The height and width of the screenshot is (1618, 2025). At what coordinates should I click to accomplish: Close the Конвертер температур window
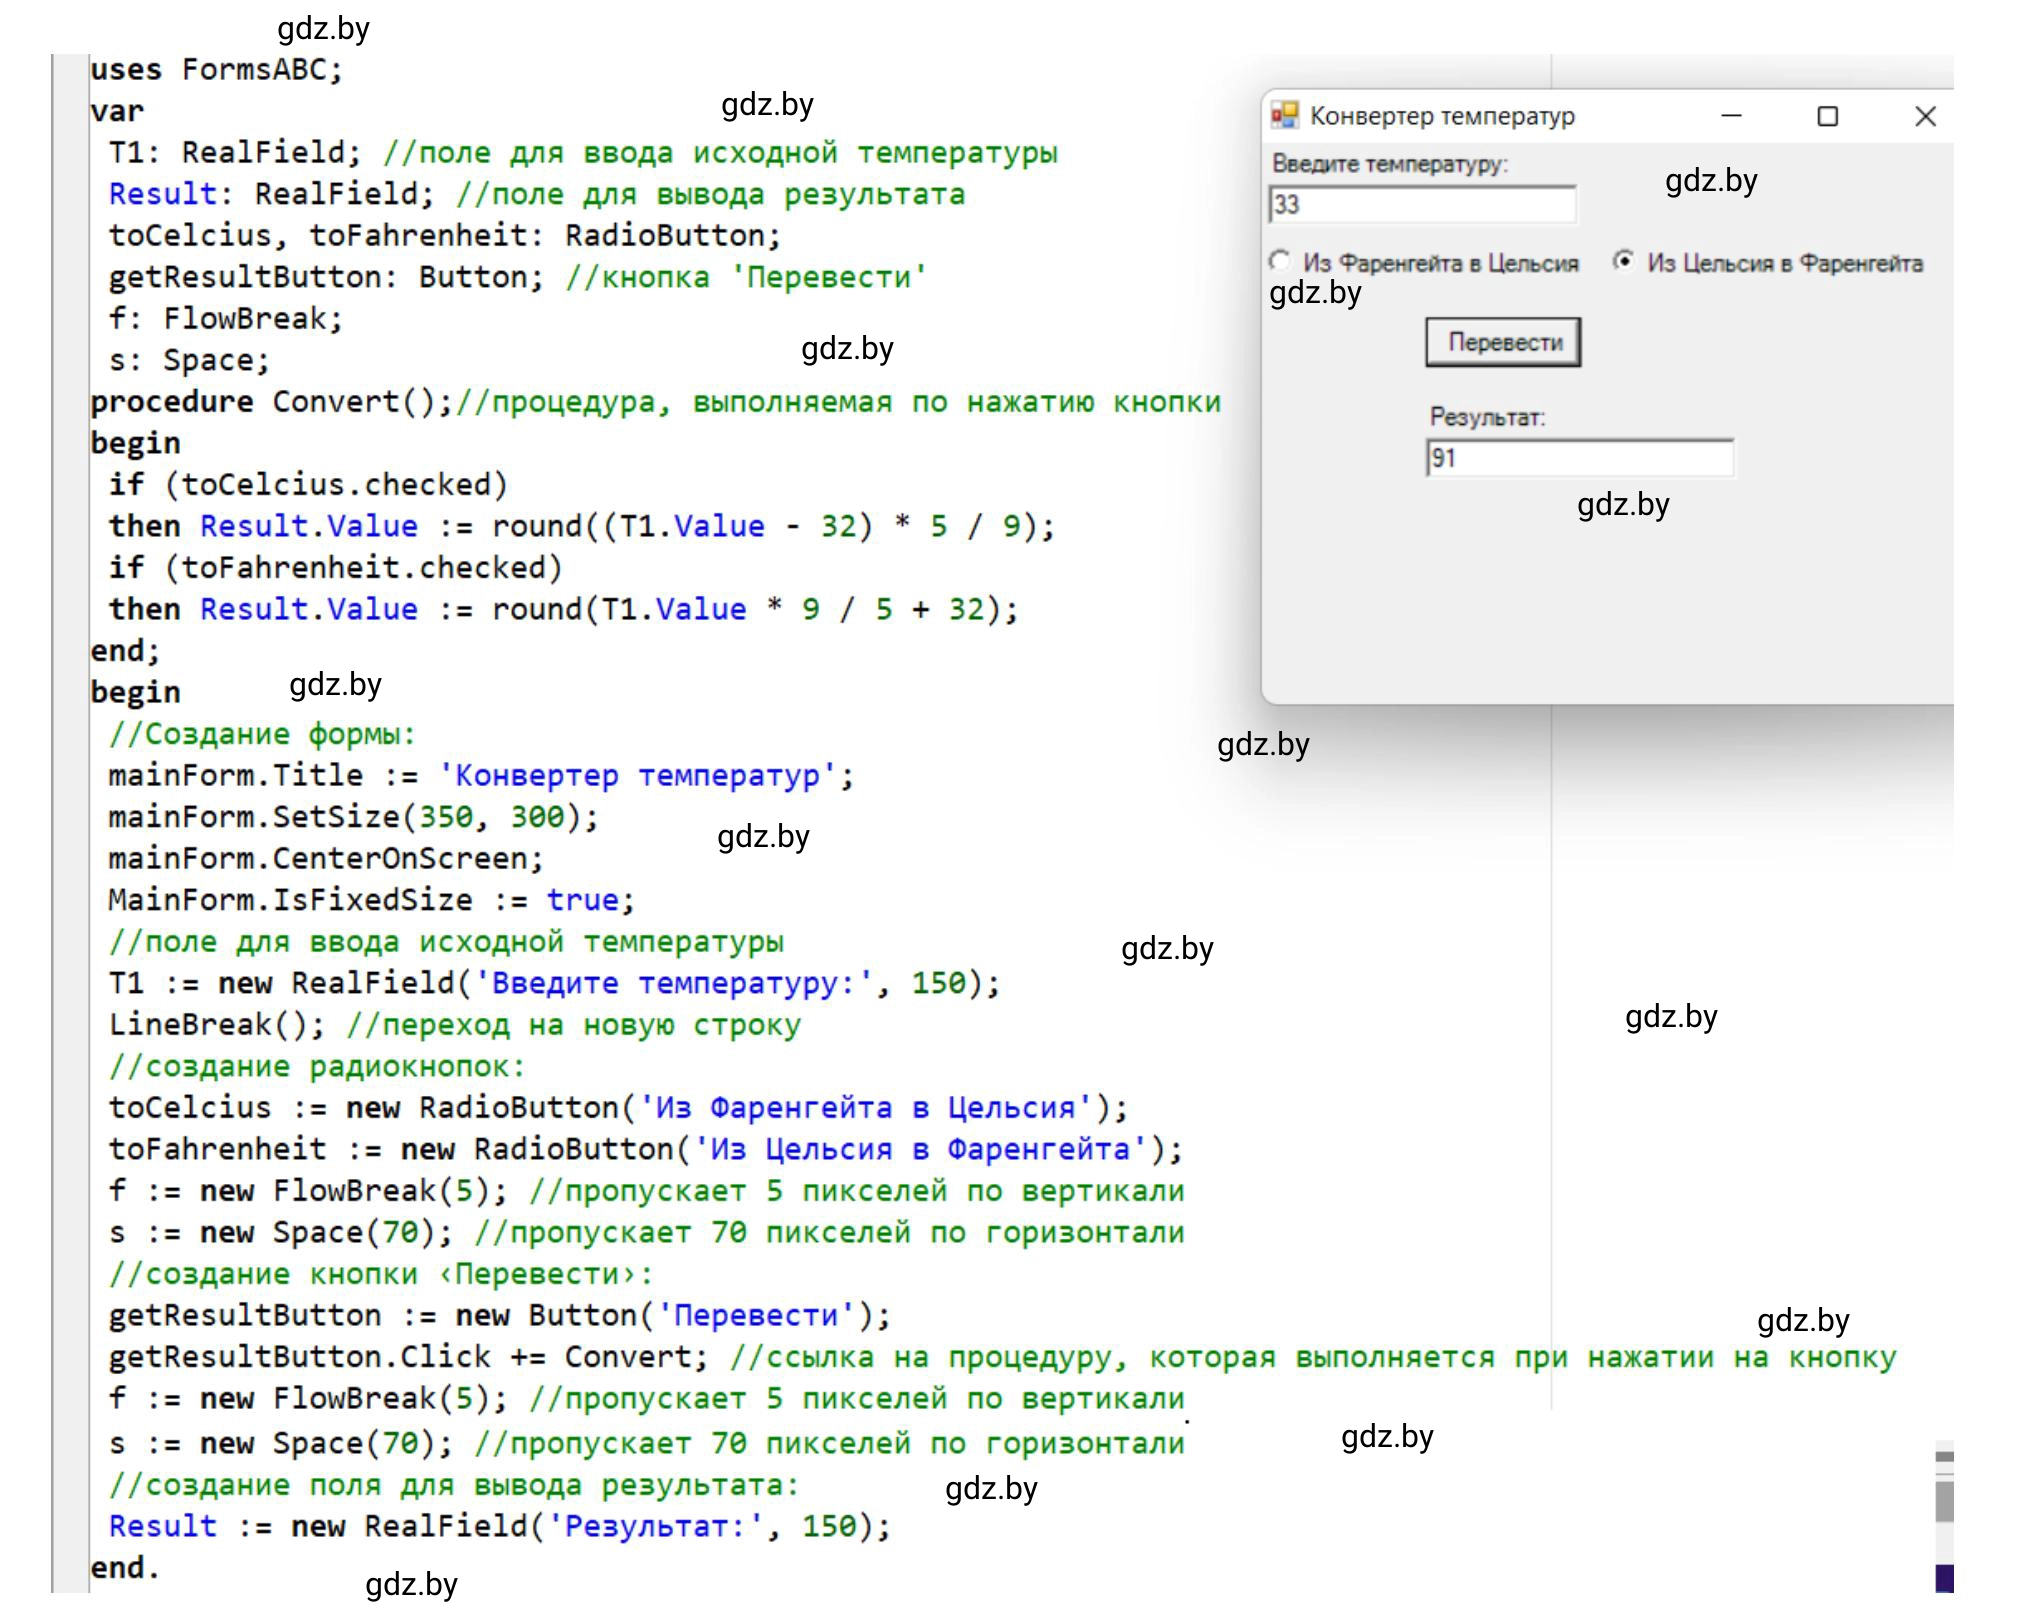1925,116
